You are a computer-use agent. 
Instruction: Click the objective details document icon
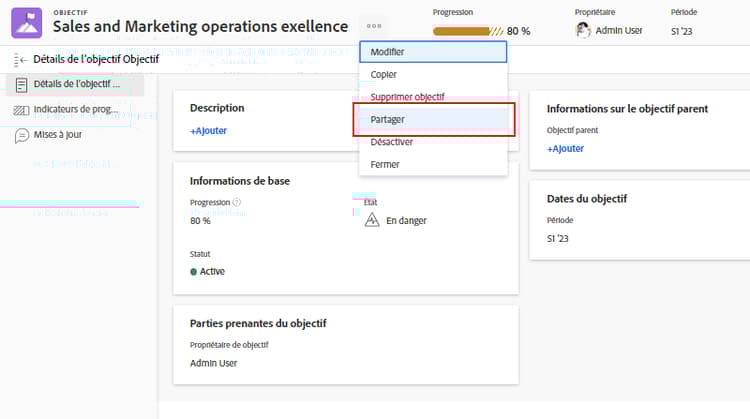pyautogui.click(x=21, y=85)
